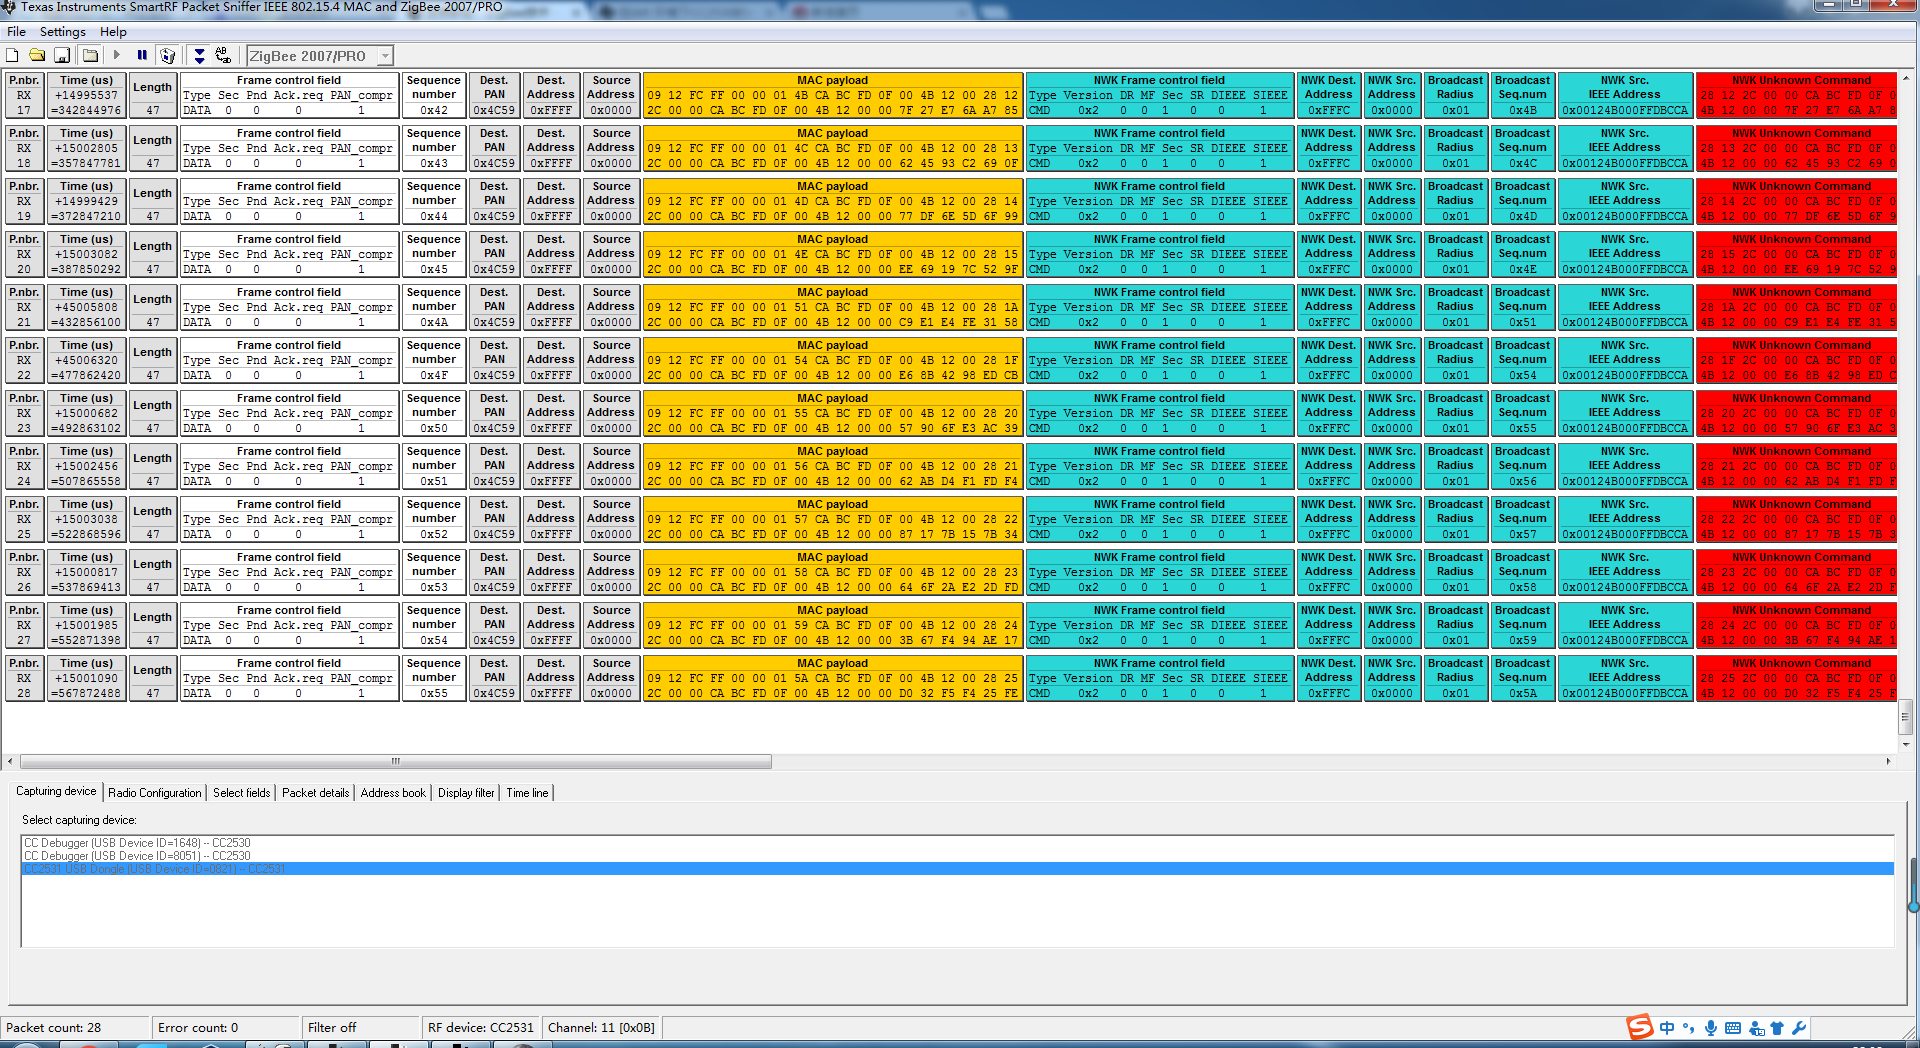The width and height of the screenshot is (1920, 1048).
Task: Click the grey folder toolbar icon
Action: 90,56
